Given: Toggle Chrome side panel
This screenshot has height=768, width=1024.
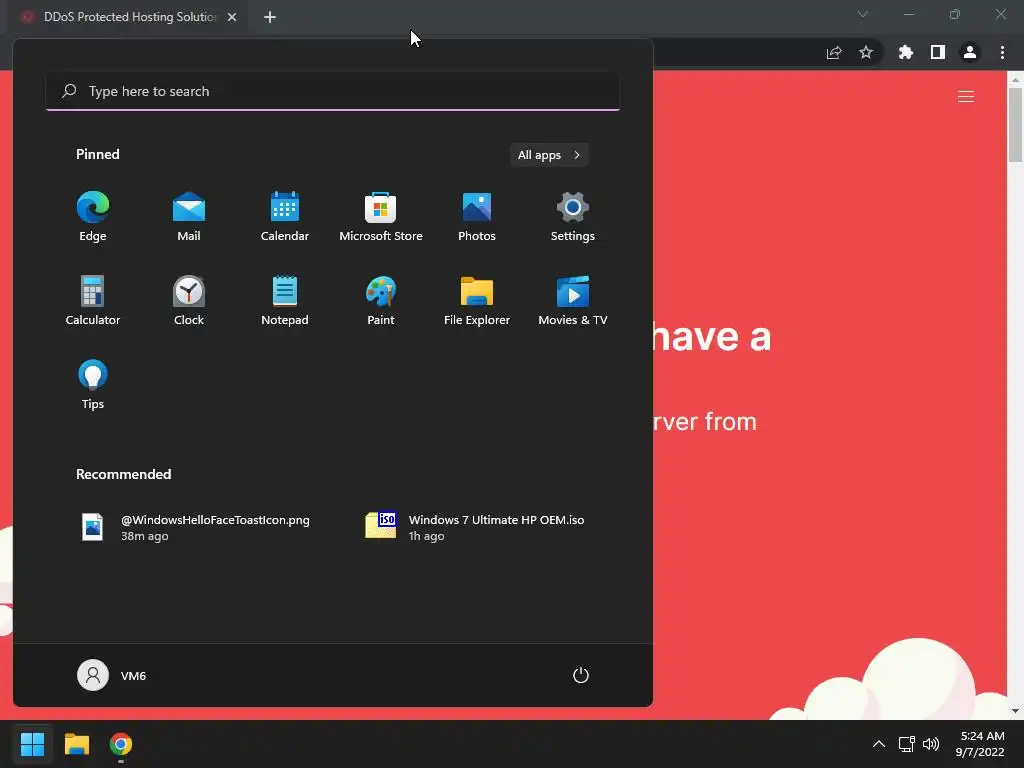Looking at the screenshot, I should [x=938, y=52].
